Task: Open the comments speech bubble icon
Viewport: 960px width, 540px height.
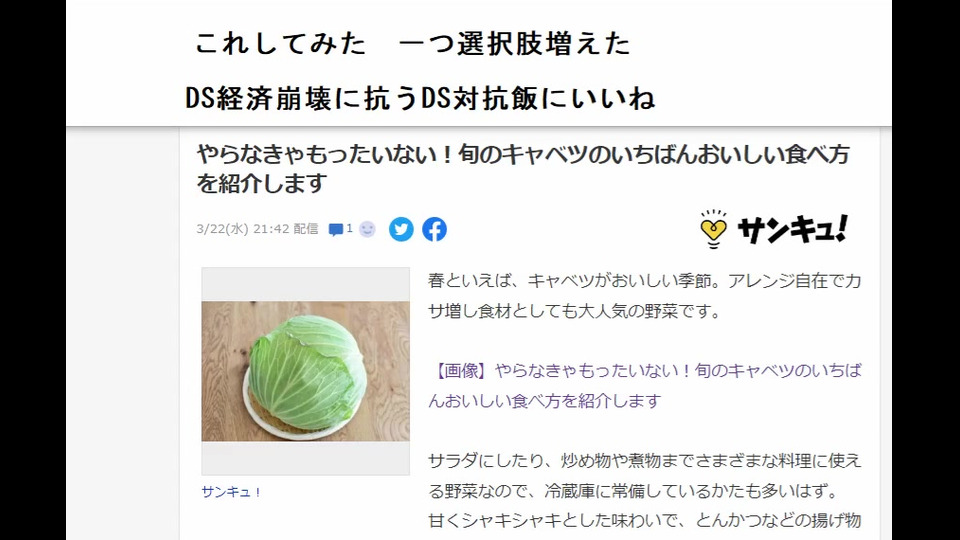Action: point(336,230)
